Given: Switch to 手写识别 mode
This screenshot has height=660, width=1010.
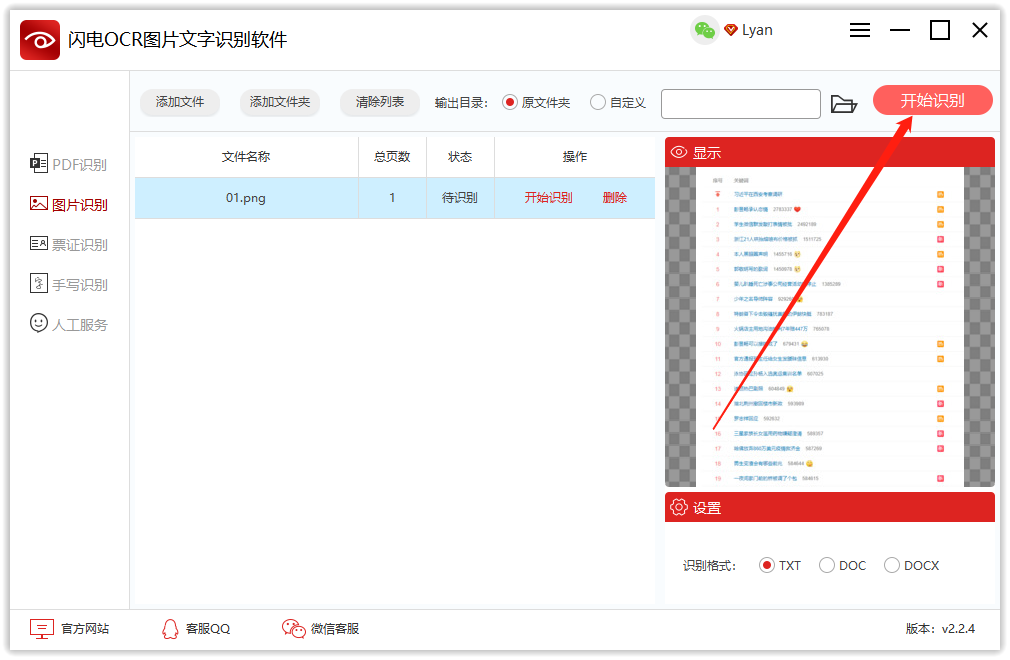Looking at the screenshot, I should [69, 284].
